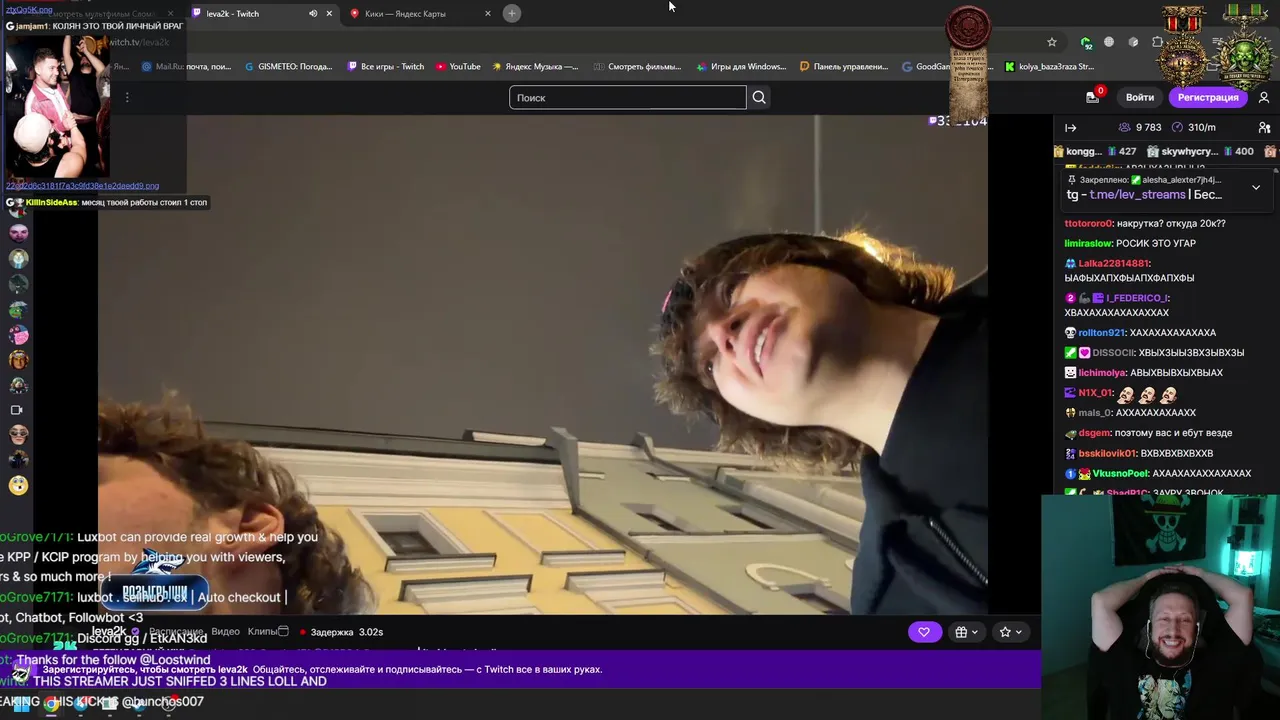Open the Панель управления bookmark

coord(844,67)
